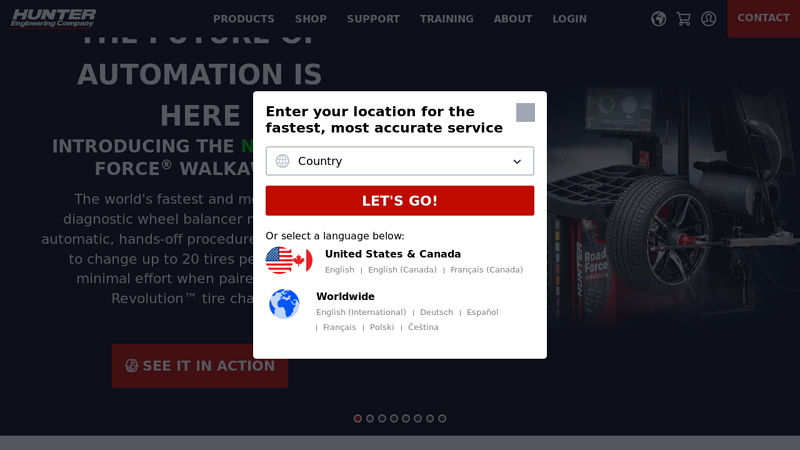Select the fourth carousel slide dot
This screenshot has height=450, width=800.
[394, 418]
